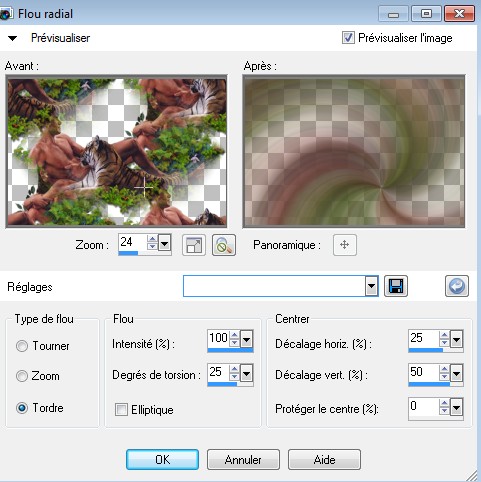This screenshot has height=482, width=481.
Task: Open the Degrés de torsion slider arrow
Action: (x=246, y=373)
